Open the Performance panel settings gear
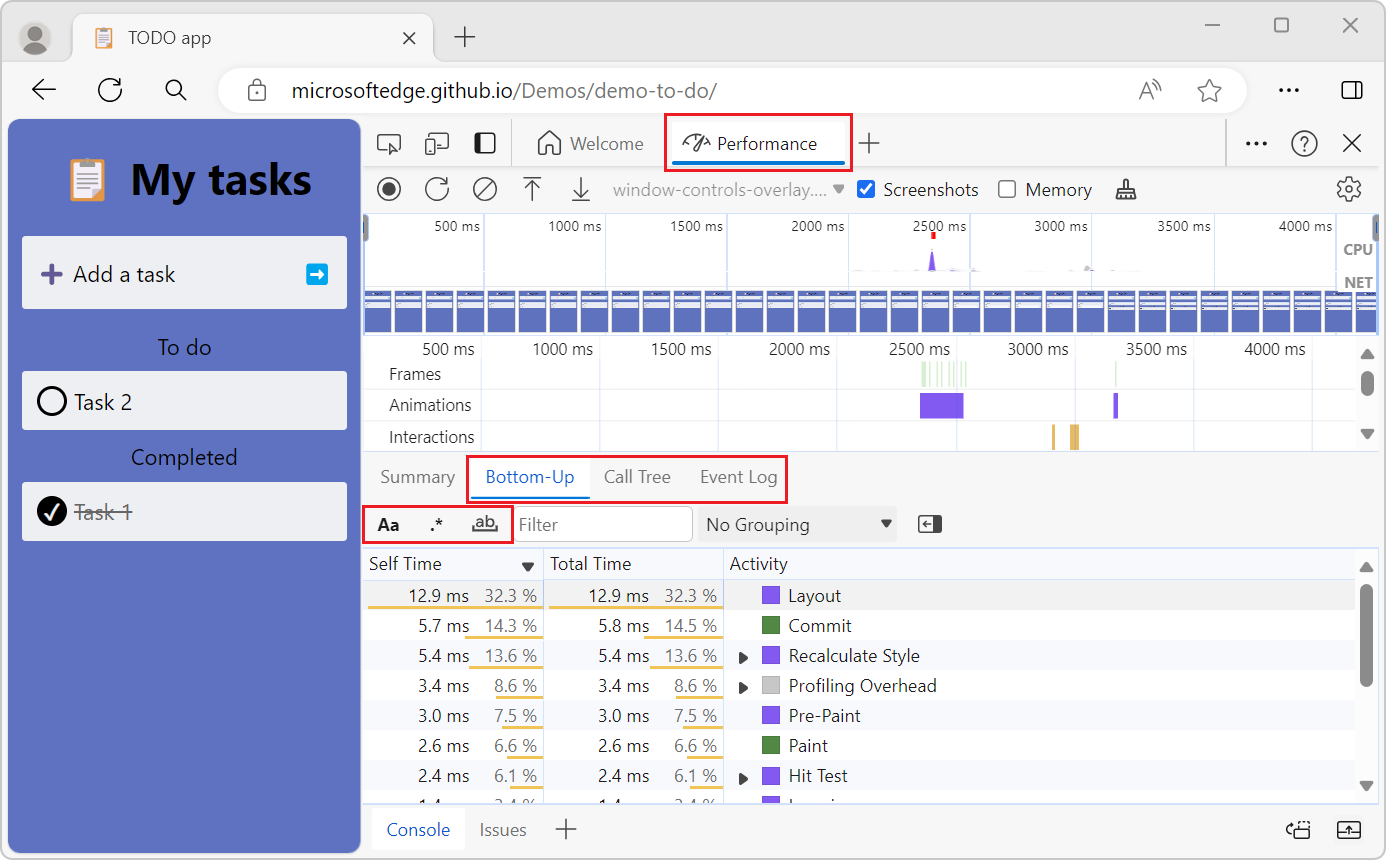 click(x=1349, y=189)
